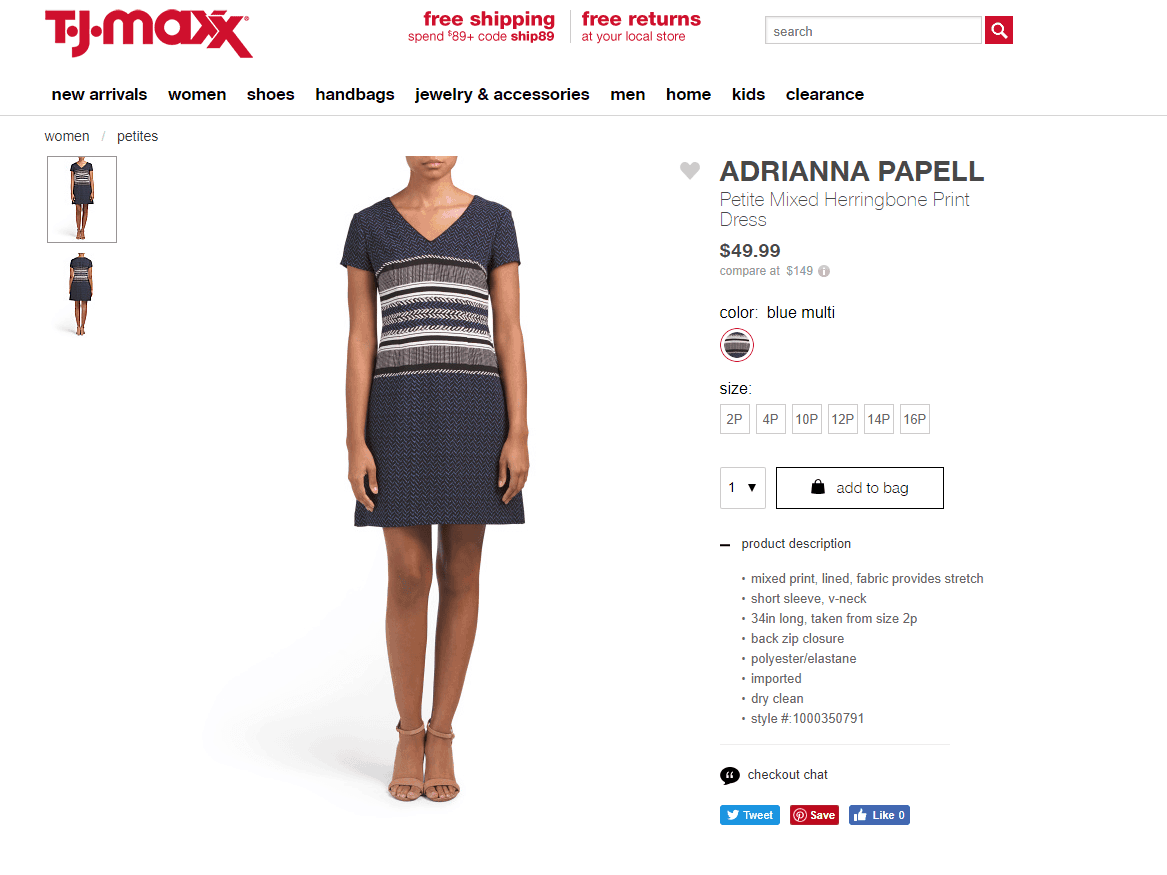Select size 10P
This screenshot has height=875, width=1167.
807,420
